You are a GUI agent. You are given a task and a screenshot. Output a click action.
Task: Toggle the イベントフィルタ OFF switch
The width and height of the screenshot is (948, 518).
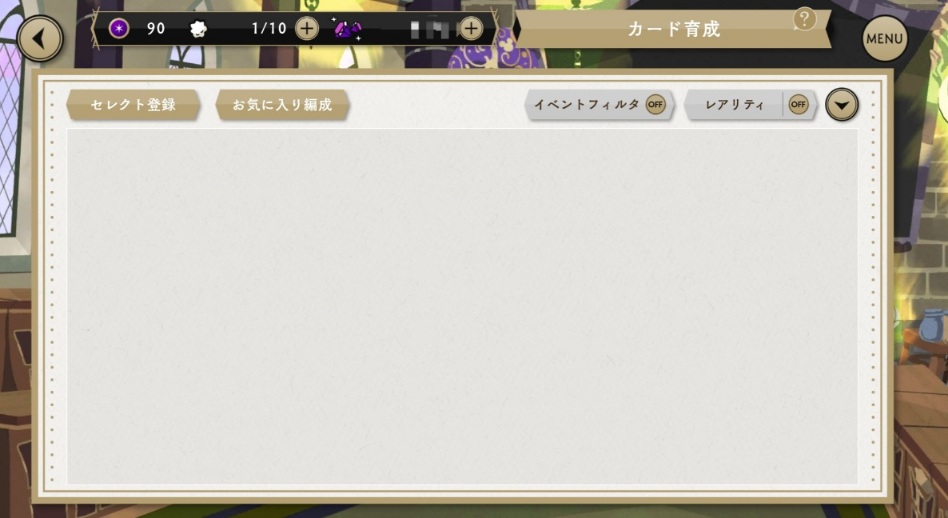(x=655, y=105)
